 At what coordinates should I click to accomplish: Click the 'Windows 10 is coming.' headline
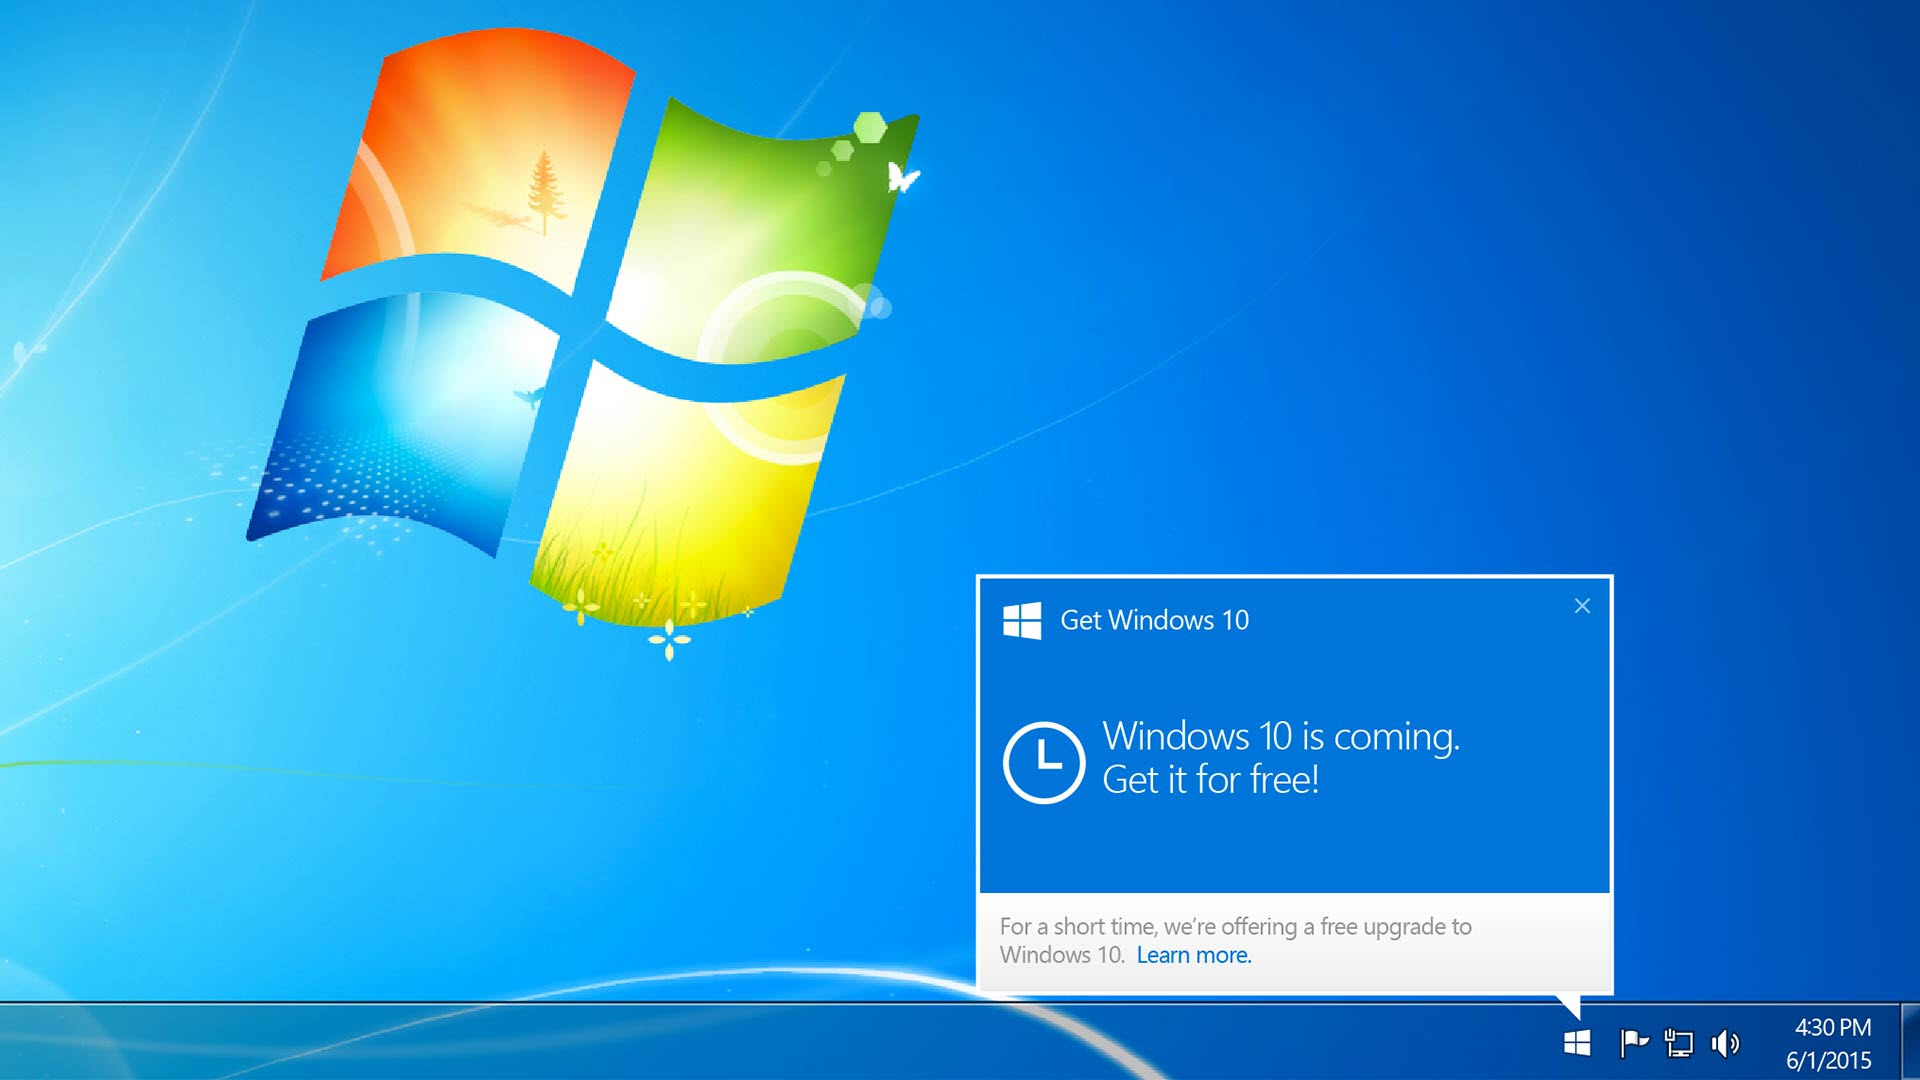coord(1280,736)
